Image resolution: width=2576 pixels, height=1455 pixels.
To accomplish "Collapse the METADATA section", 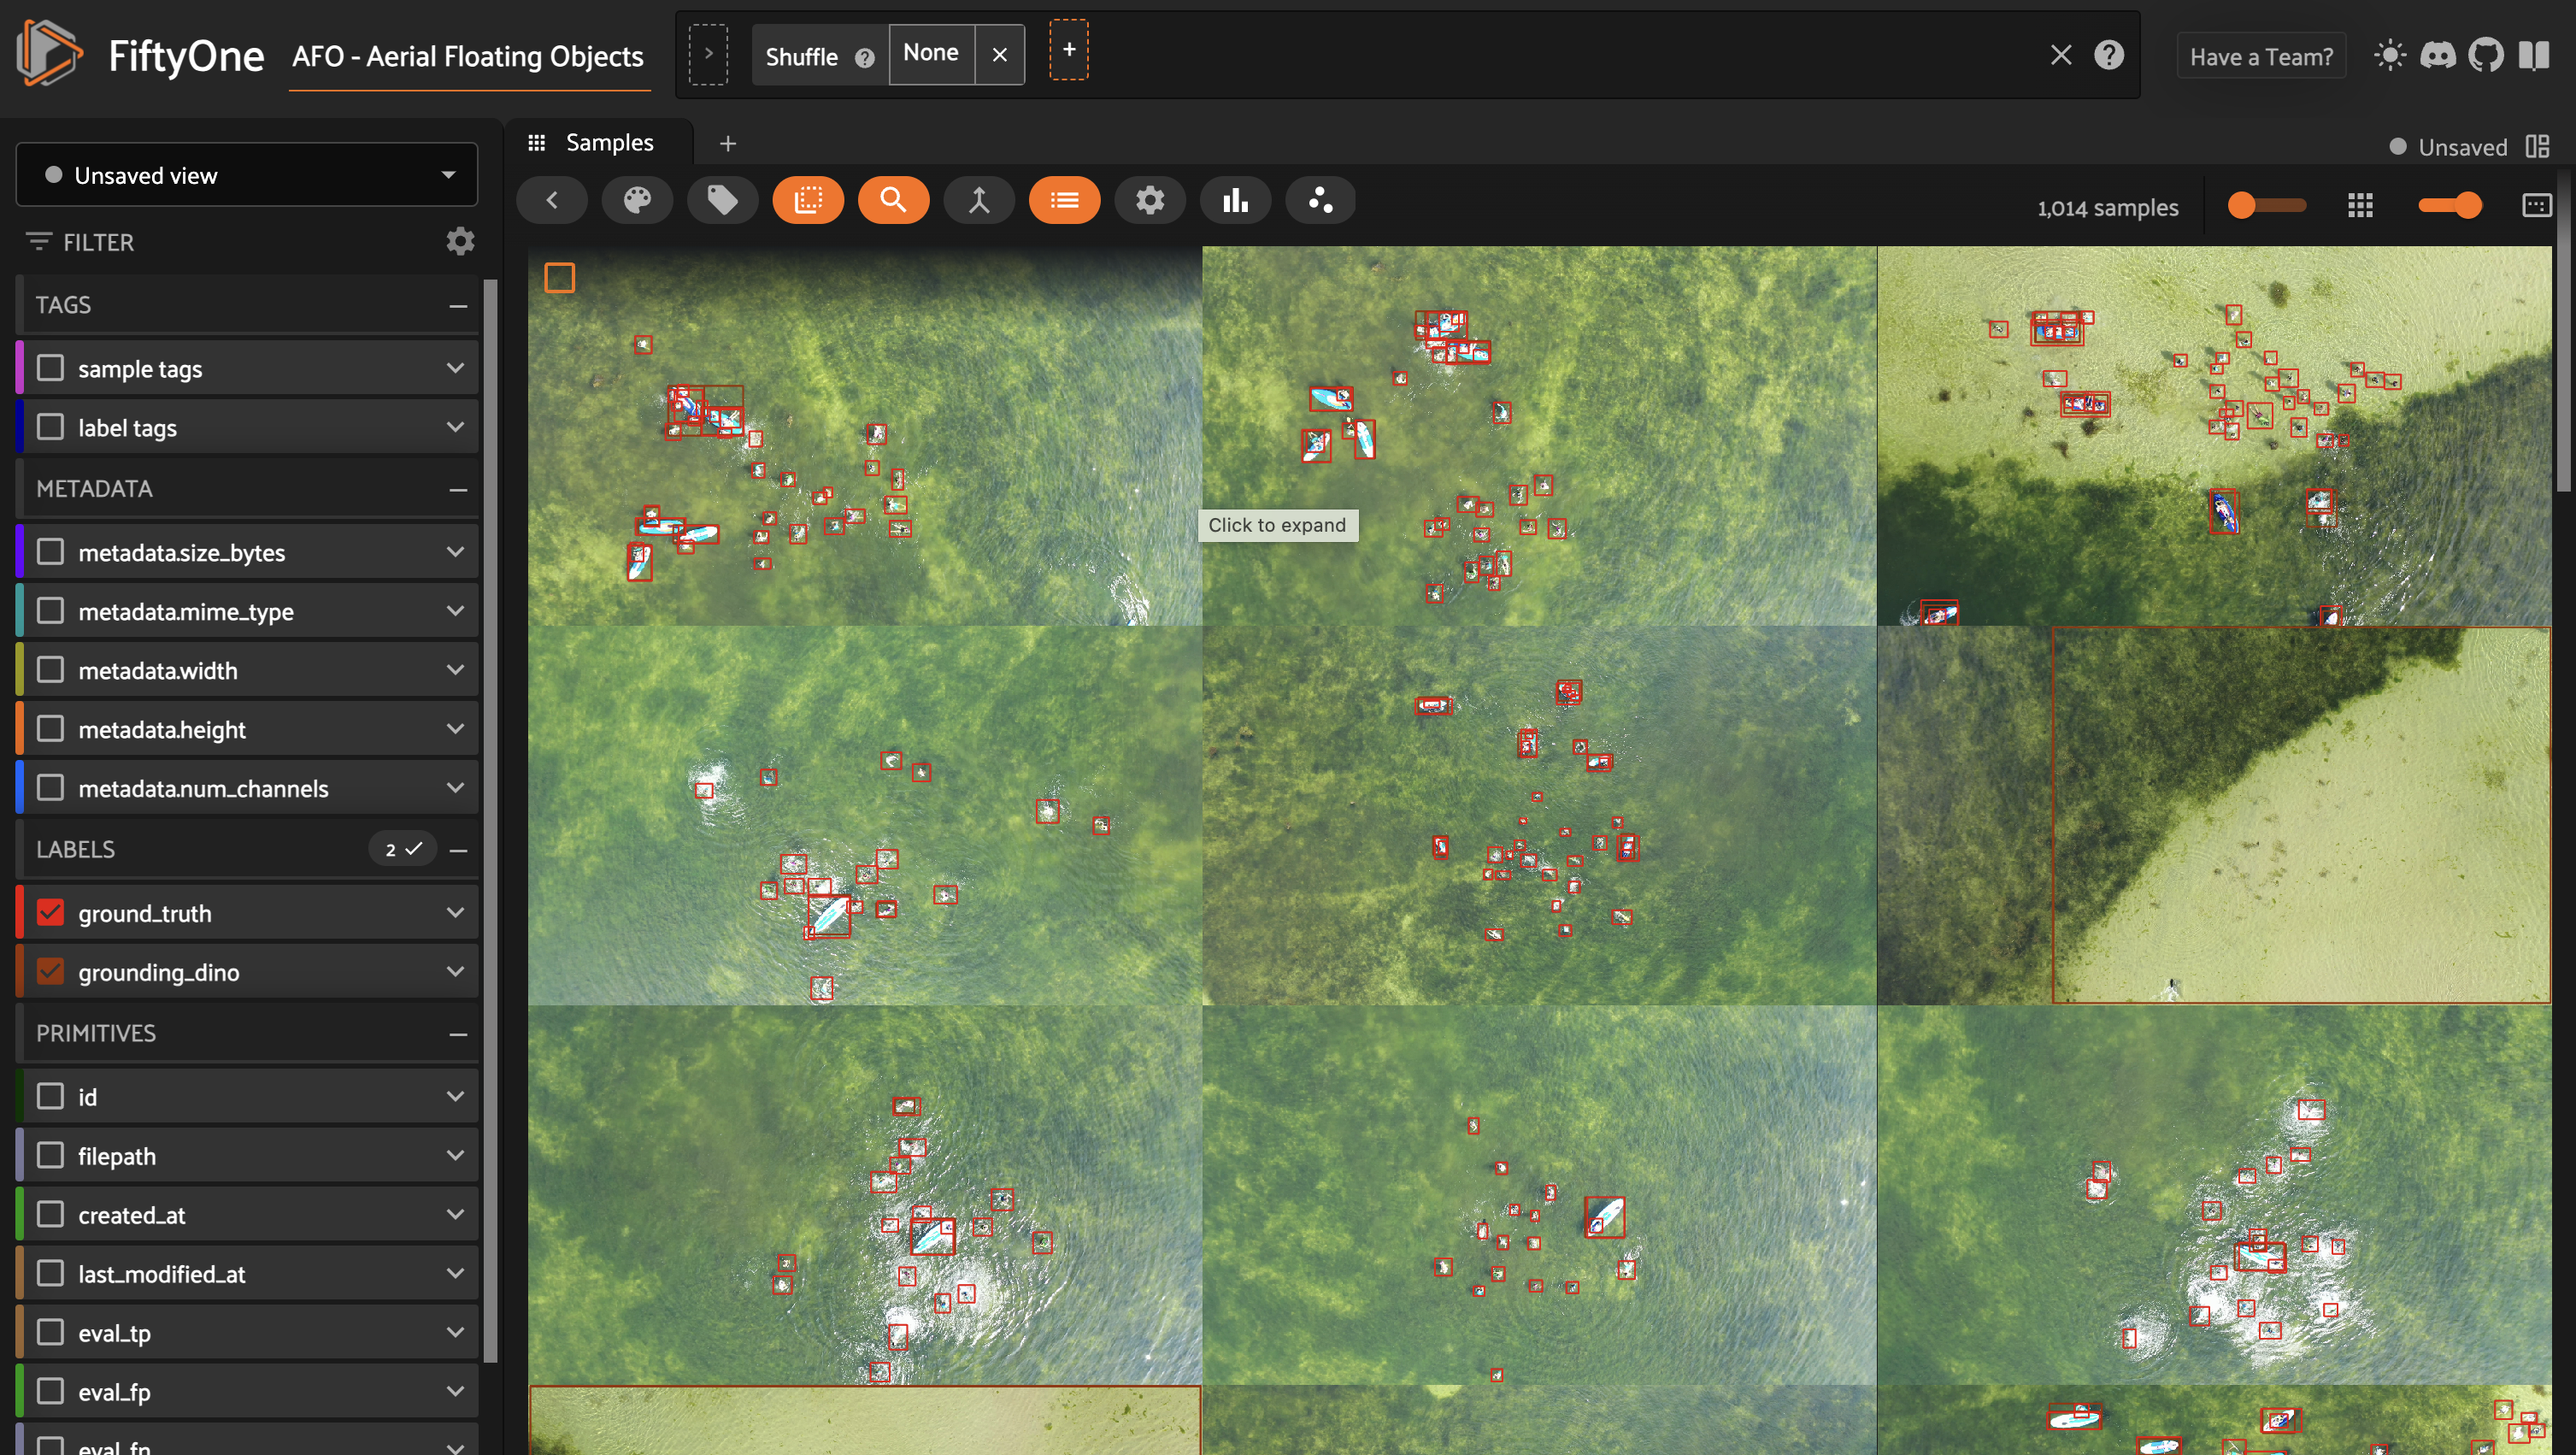I will [x=458, y=490].
